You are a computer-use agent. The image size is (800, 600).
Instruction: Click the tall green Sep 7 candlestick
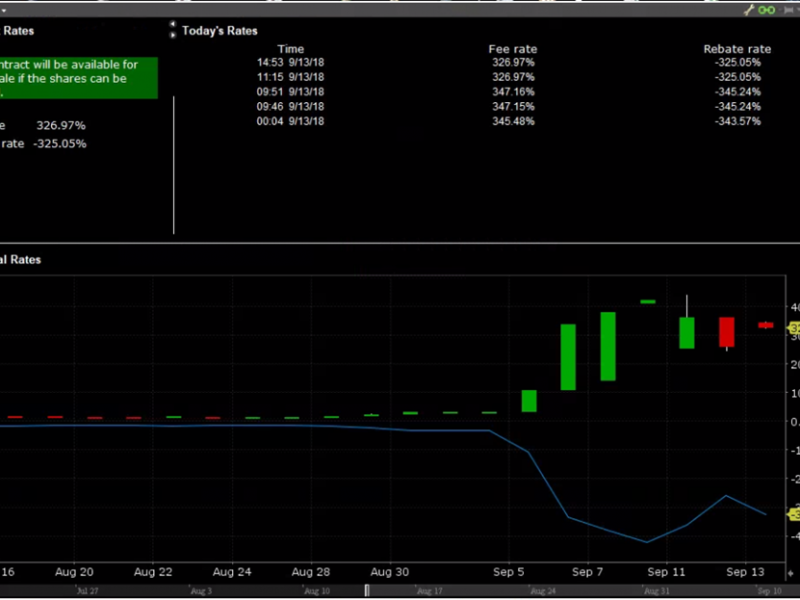point(607,346)
